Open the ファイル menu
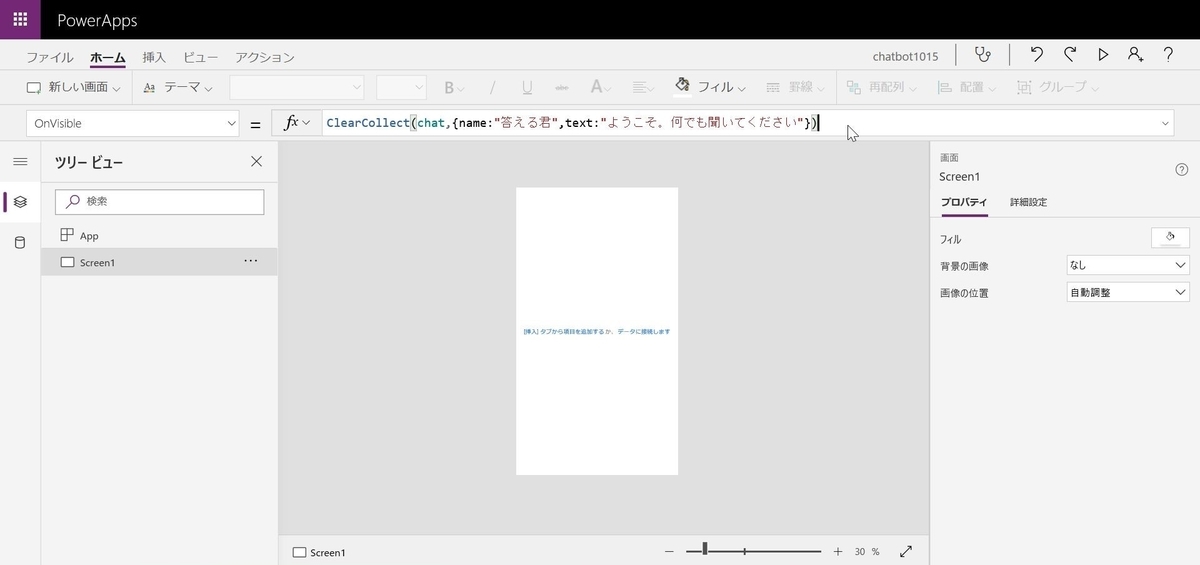 (x=50, y=57)
